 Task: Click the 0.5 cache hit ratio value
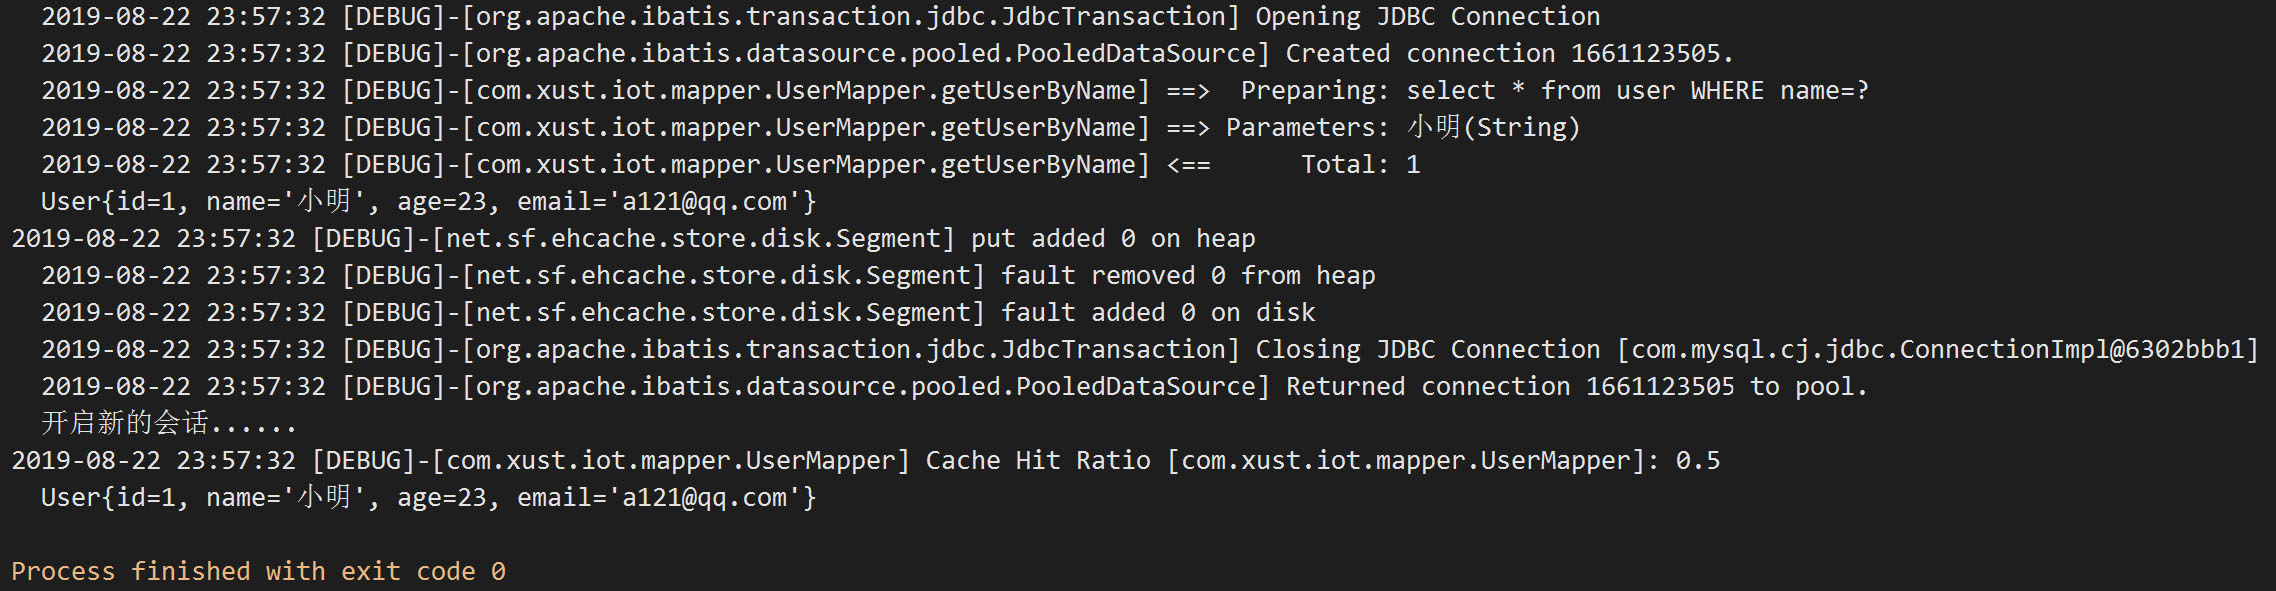tap(1698, 461)
